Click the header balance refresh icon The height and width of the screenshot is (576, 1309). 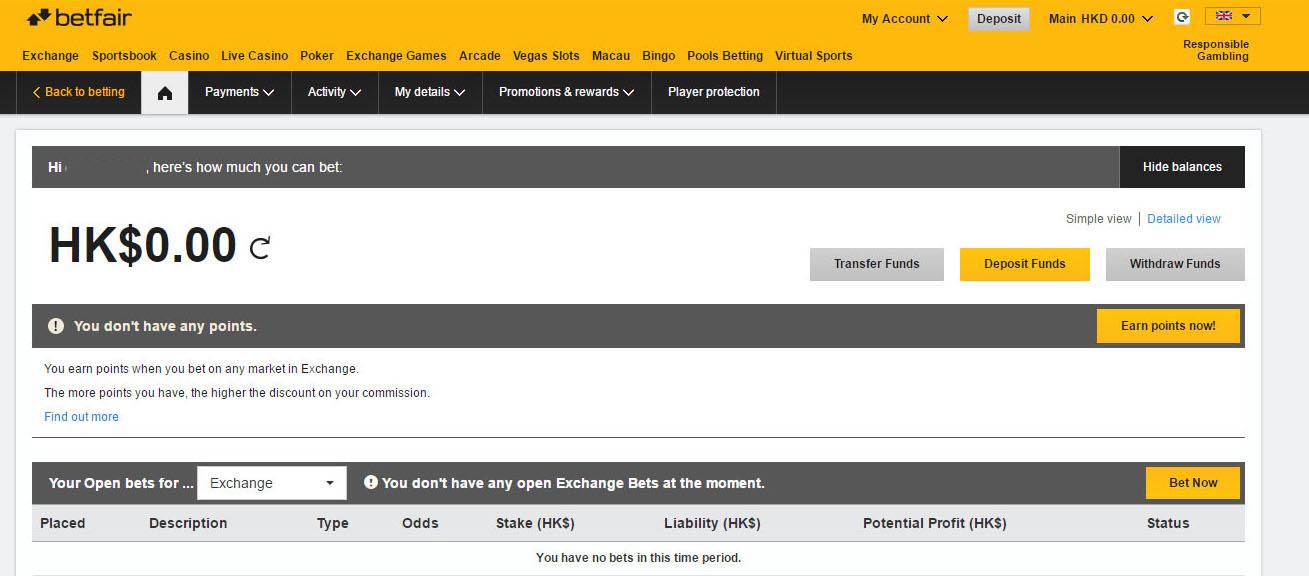click(1183, 17)
